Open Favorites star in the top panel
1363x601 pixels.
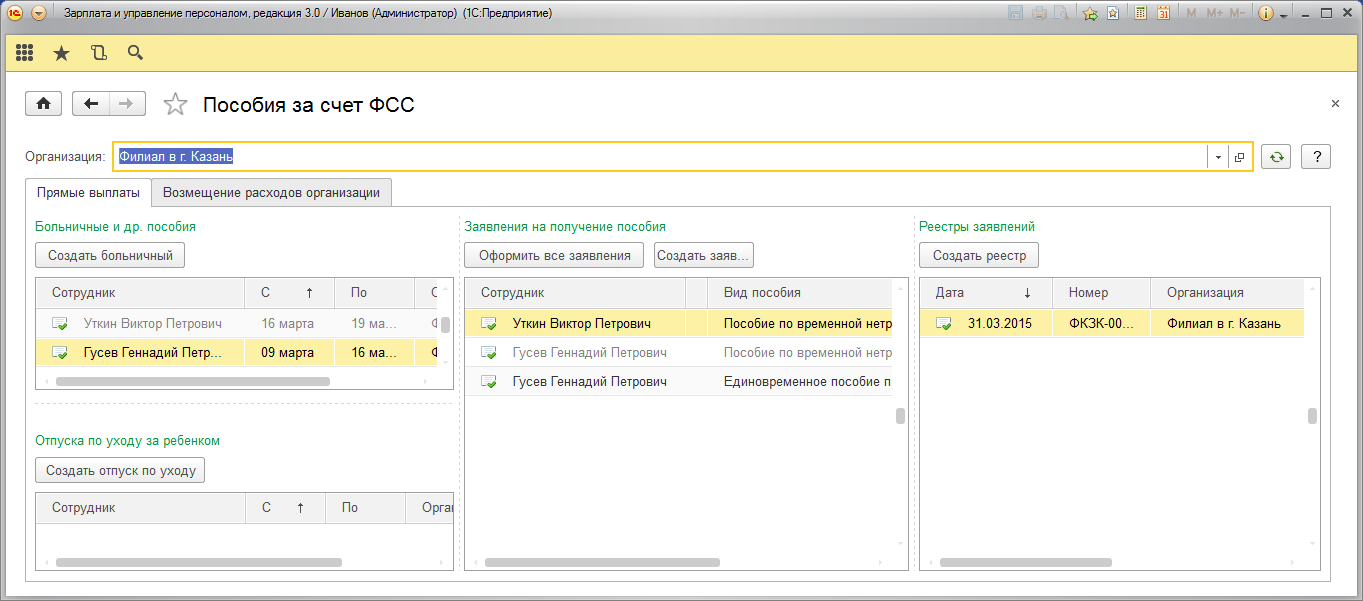pyautogui.click(x=61, y=53)
